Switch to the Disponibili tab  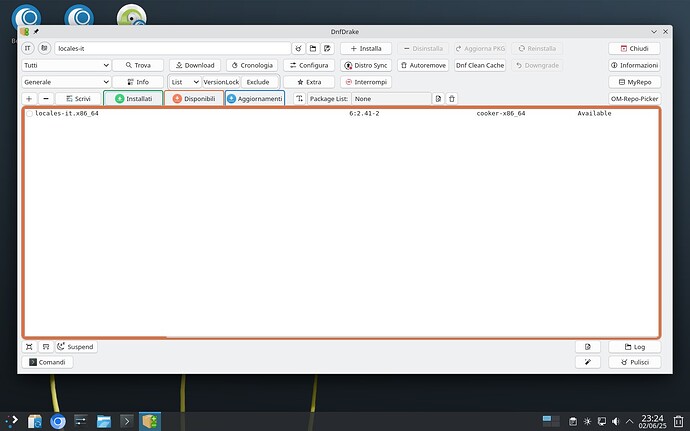(194, 99)
